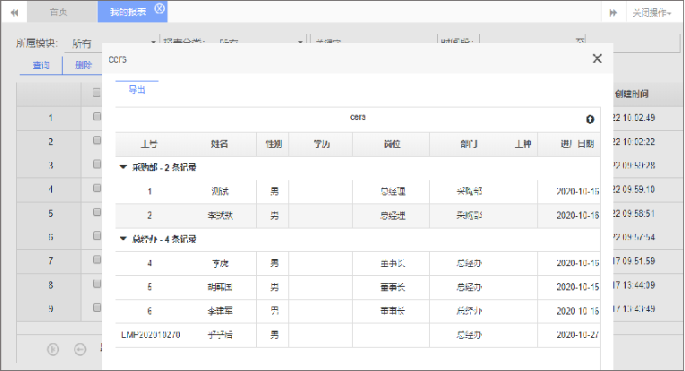This screenshot has width=685, height=371.
Task: Select the active blue report tab
Action: click(x=128, y=12)
